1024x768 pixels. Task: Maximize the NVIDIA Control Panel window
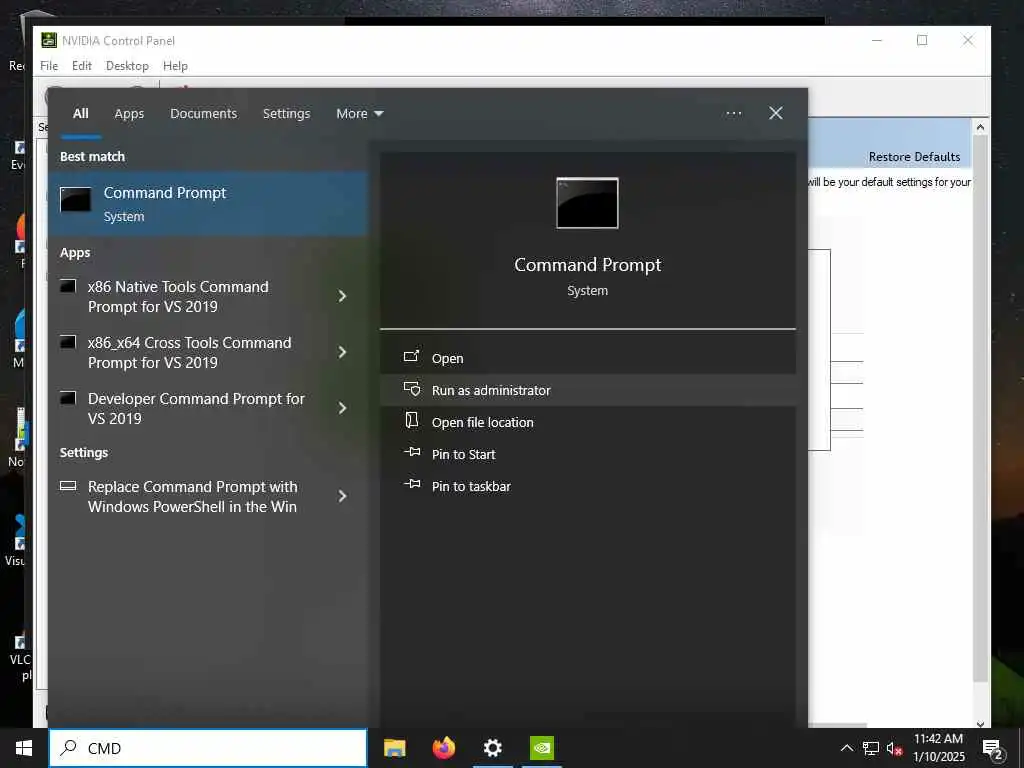click(922, 40)
